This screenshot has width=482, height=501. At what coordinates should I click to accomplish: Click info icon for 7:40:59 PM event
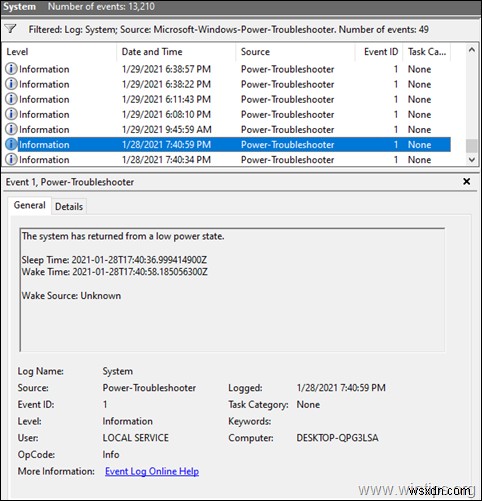pyautogui.click(x=11, y=145)
